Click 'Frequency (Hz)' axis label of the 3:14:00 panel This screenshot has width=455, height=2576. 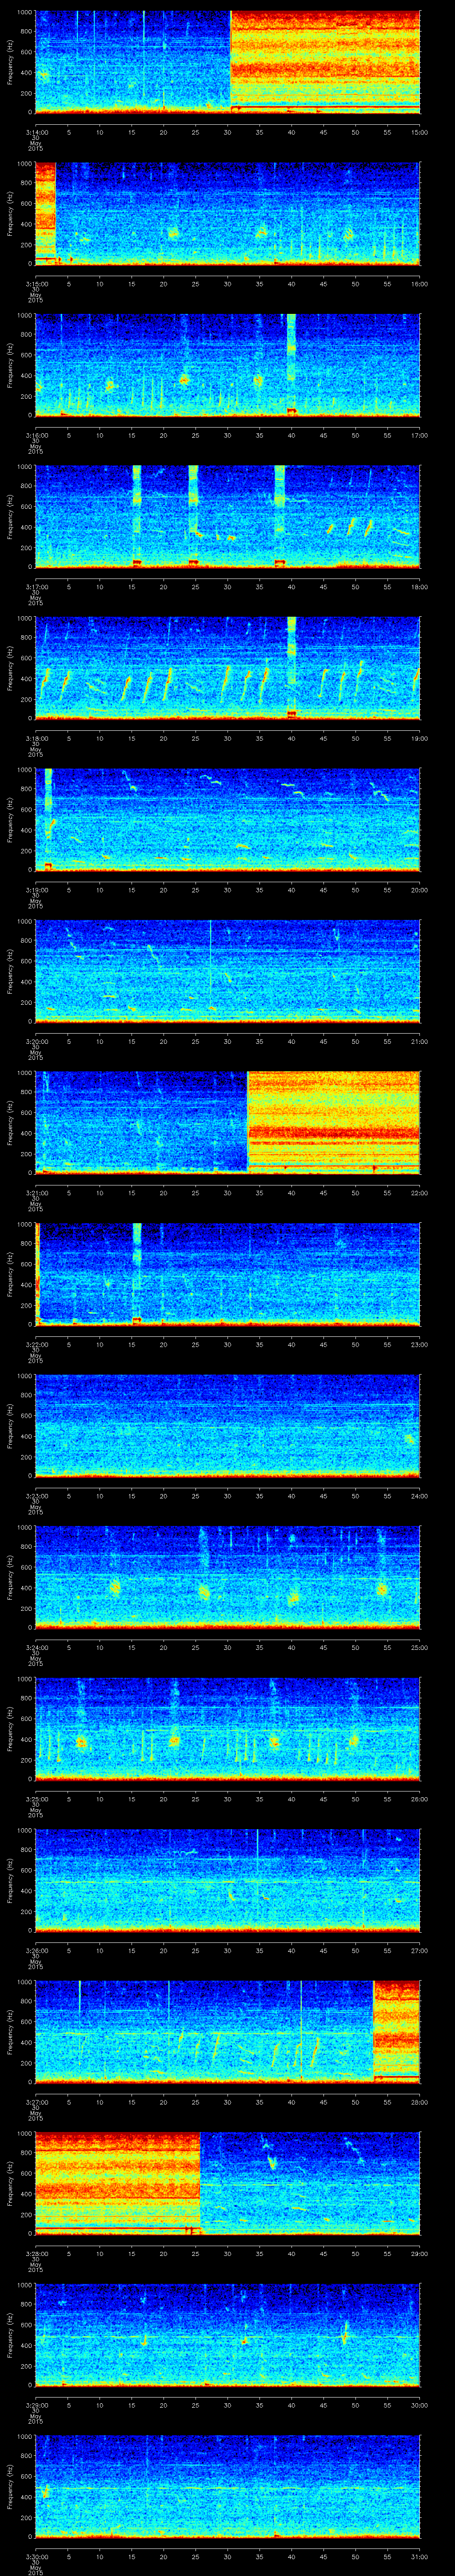[10, 62]
